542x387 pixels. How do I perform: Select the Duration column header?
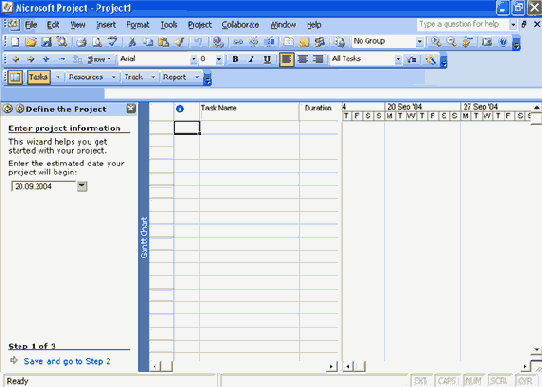point(319,111)
